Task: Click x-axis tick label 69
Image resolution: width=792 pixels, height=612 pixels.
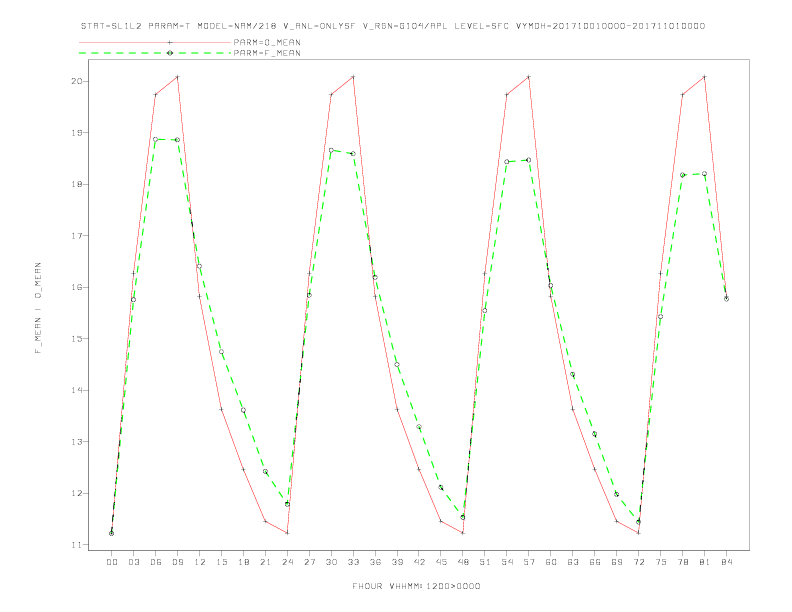Action: click(617, 562)
